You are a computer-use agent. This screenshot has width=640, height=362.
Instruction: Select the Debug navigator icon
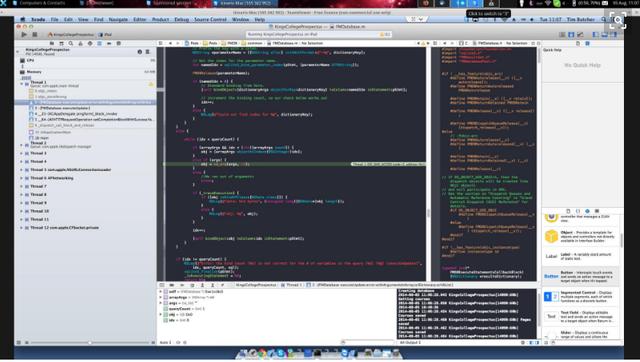(99, 43)
